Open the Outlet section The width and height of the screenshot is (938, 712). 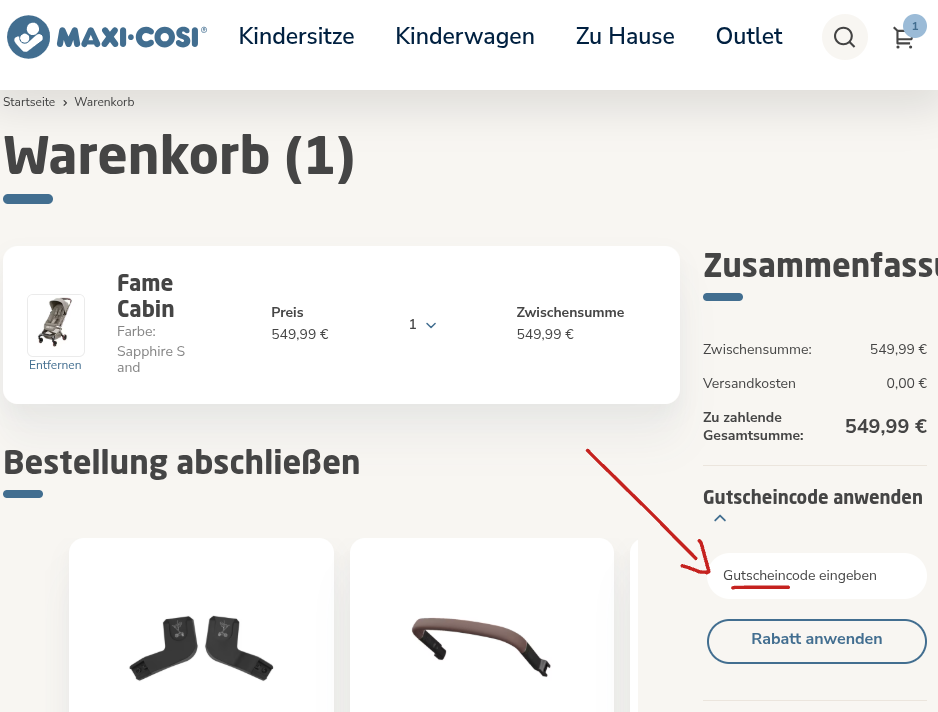tap(748, 37)
